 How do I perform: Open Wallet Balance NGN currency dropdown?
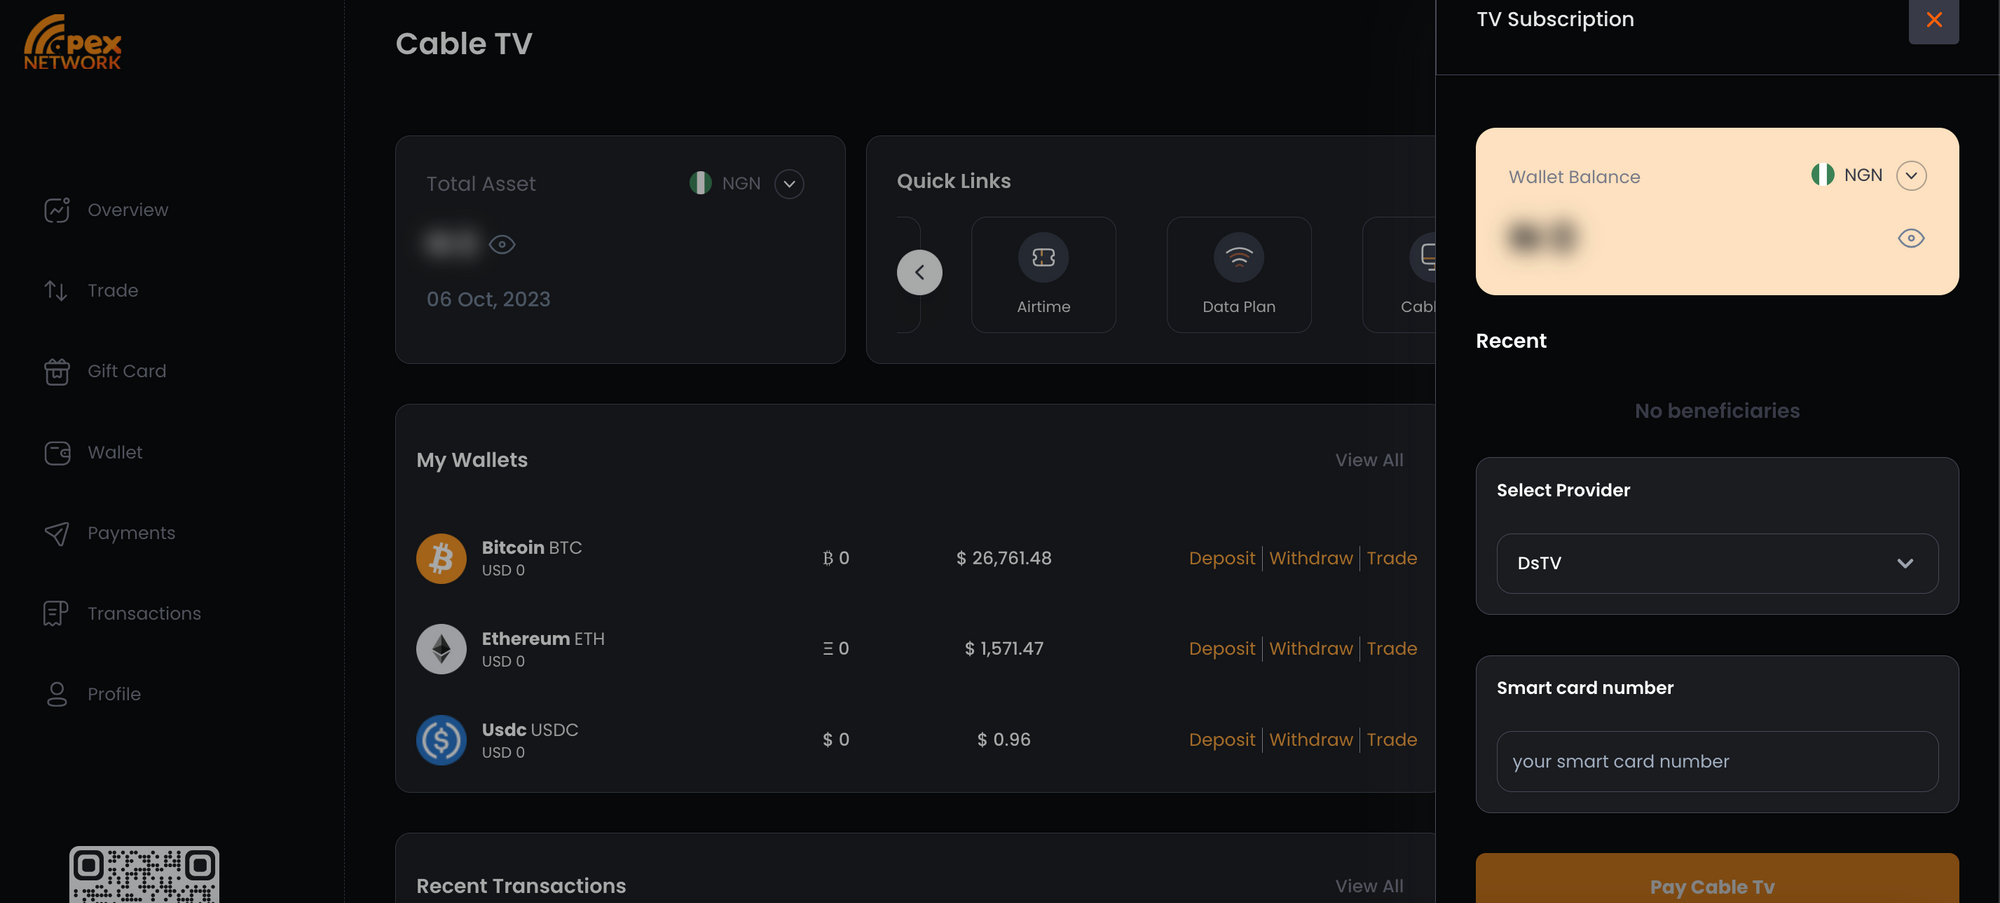click(x=1911, y=176)
